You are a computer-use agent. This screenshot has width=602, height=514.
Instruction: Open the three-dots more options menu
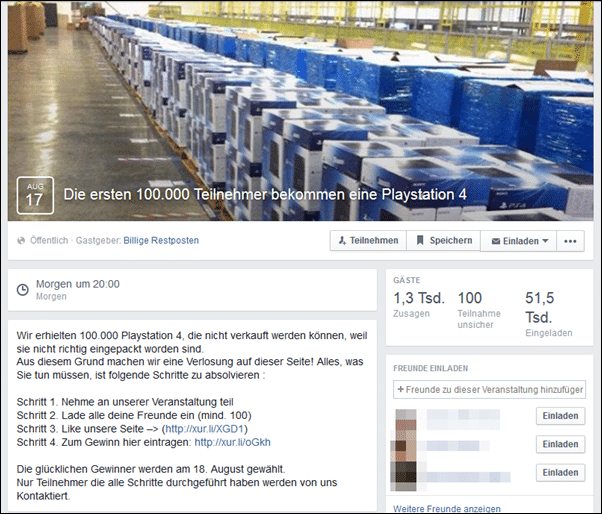[571, 241]
